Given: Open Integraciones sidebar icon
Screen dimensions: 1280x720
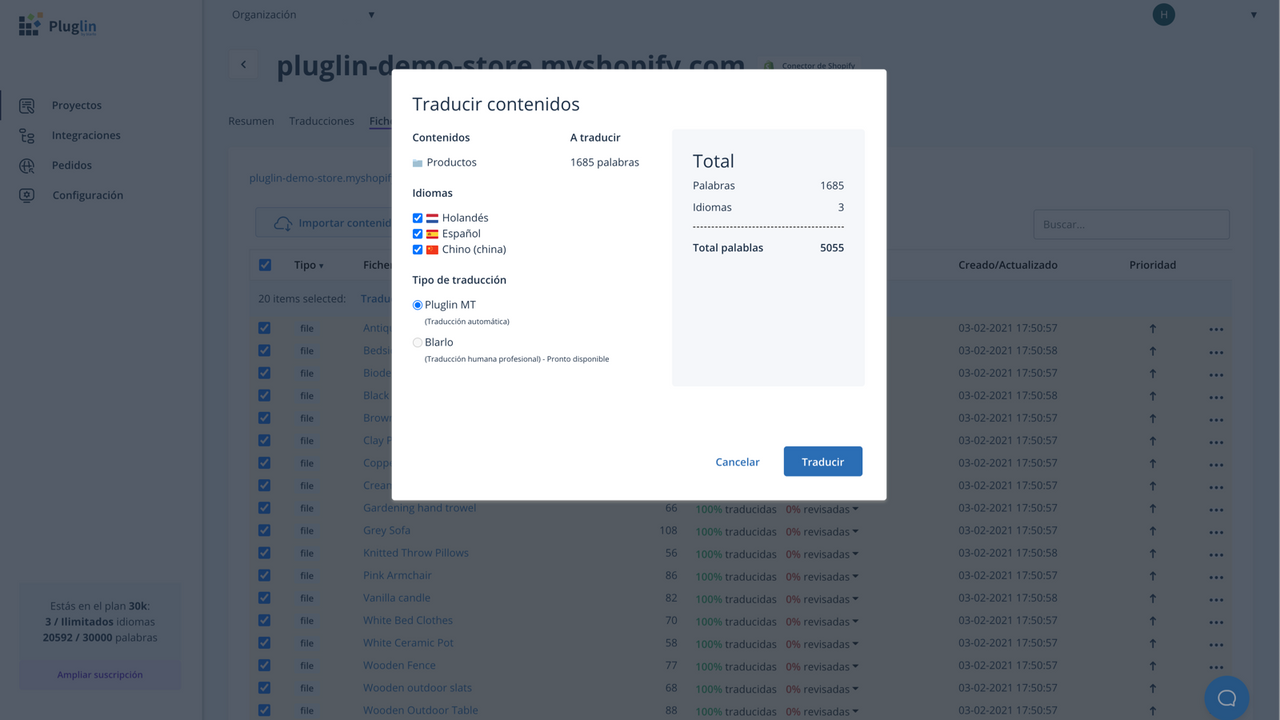Looking at the screenshot, I should tap(27, 135).
